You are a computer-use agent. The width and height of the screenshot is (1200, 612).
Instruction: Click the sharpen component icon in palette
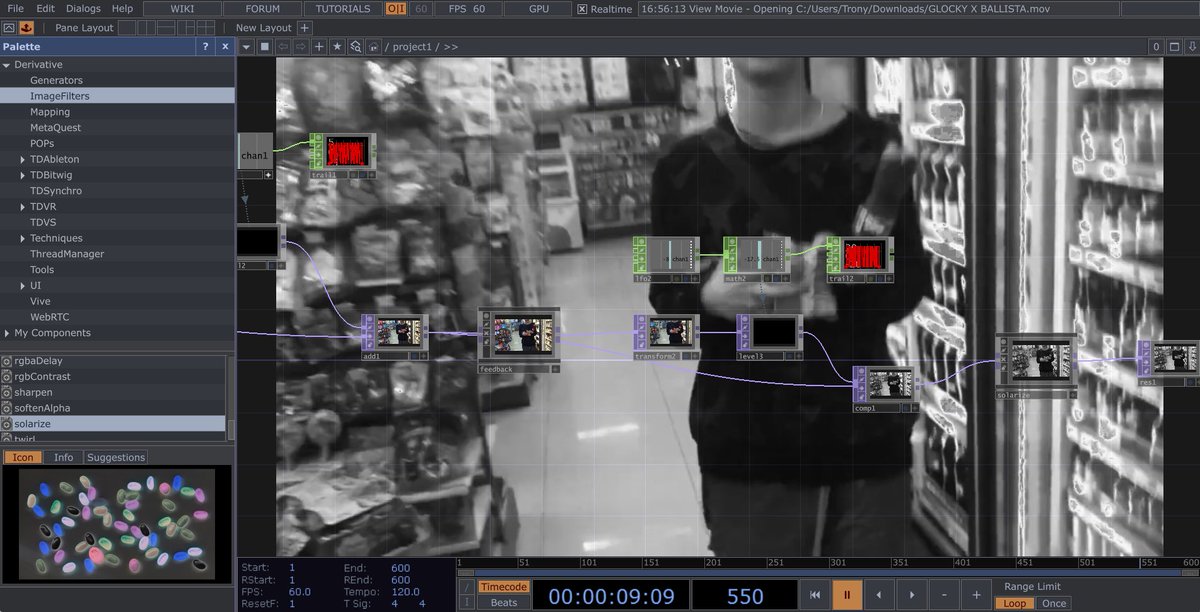point(7,393)
